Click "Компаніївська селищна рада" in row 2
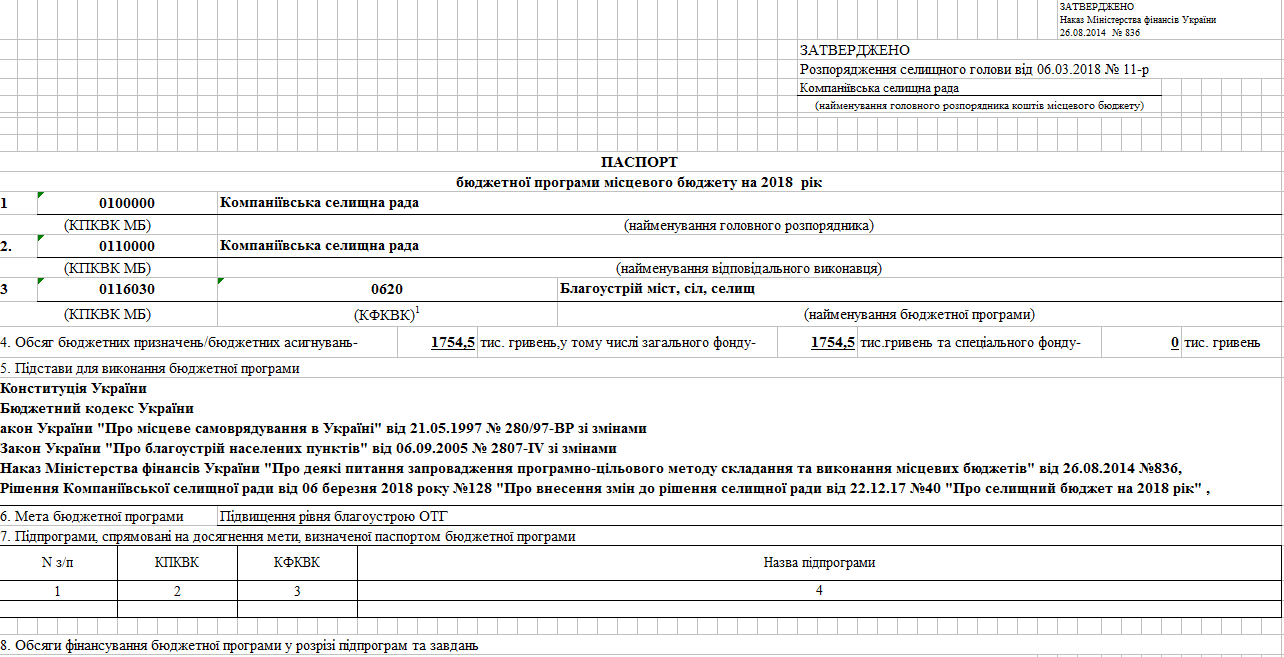 point(319,246)
